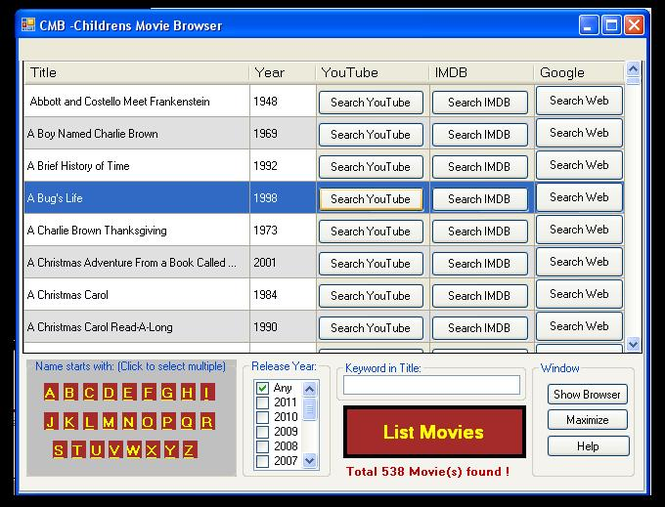The image size is (665, 507).
Task: Search IMDB for A Christmas Carol 1984
Action: click(x=480, y=296)
